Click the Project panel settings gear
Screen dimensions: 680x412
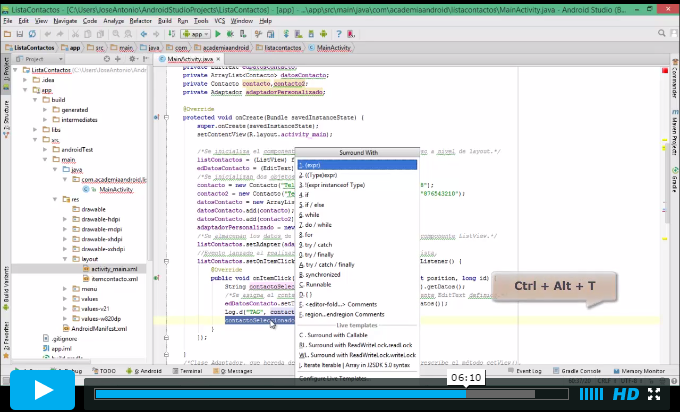point(133,59)
